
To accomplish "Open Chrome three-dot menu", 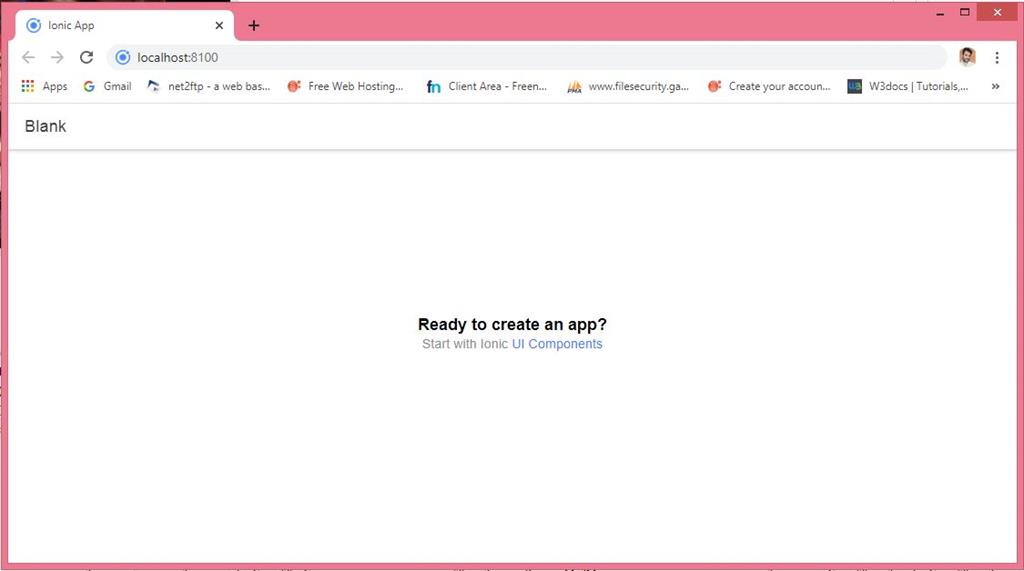I will click(997, 57).
